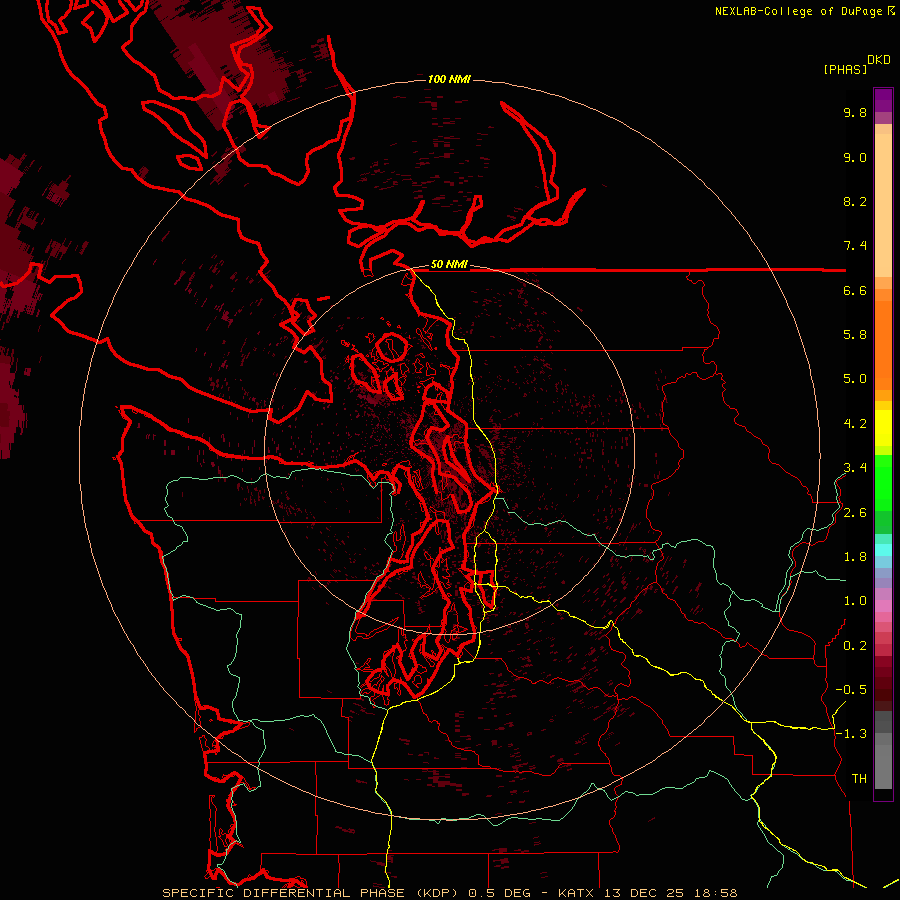900x900 pixels.
Task: Click the cyan color bar segment
Action: (x=883, y=549)
